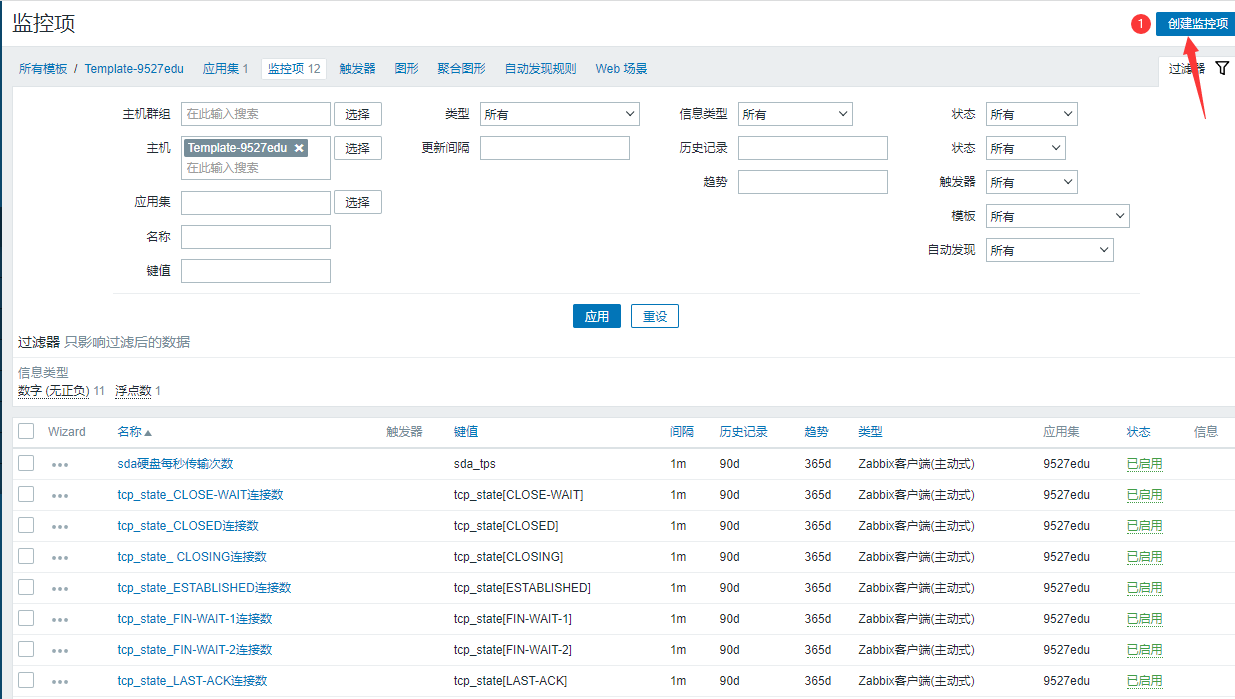The height and width of the screenshot is (699, 1235).
Task: Sort by 间隔 column header
Action: (682, 432)
